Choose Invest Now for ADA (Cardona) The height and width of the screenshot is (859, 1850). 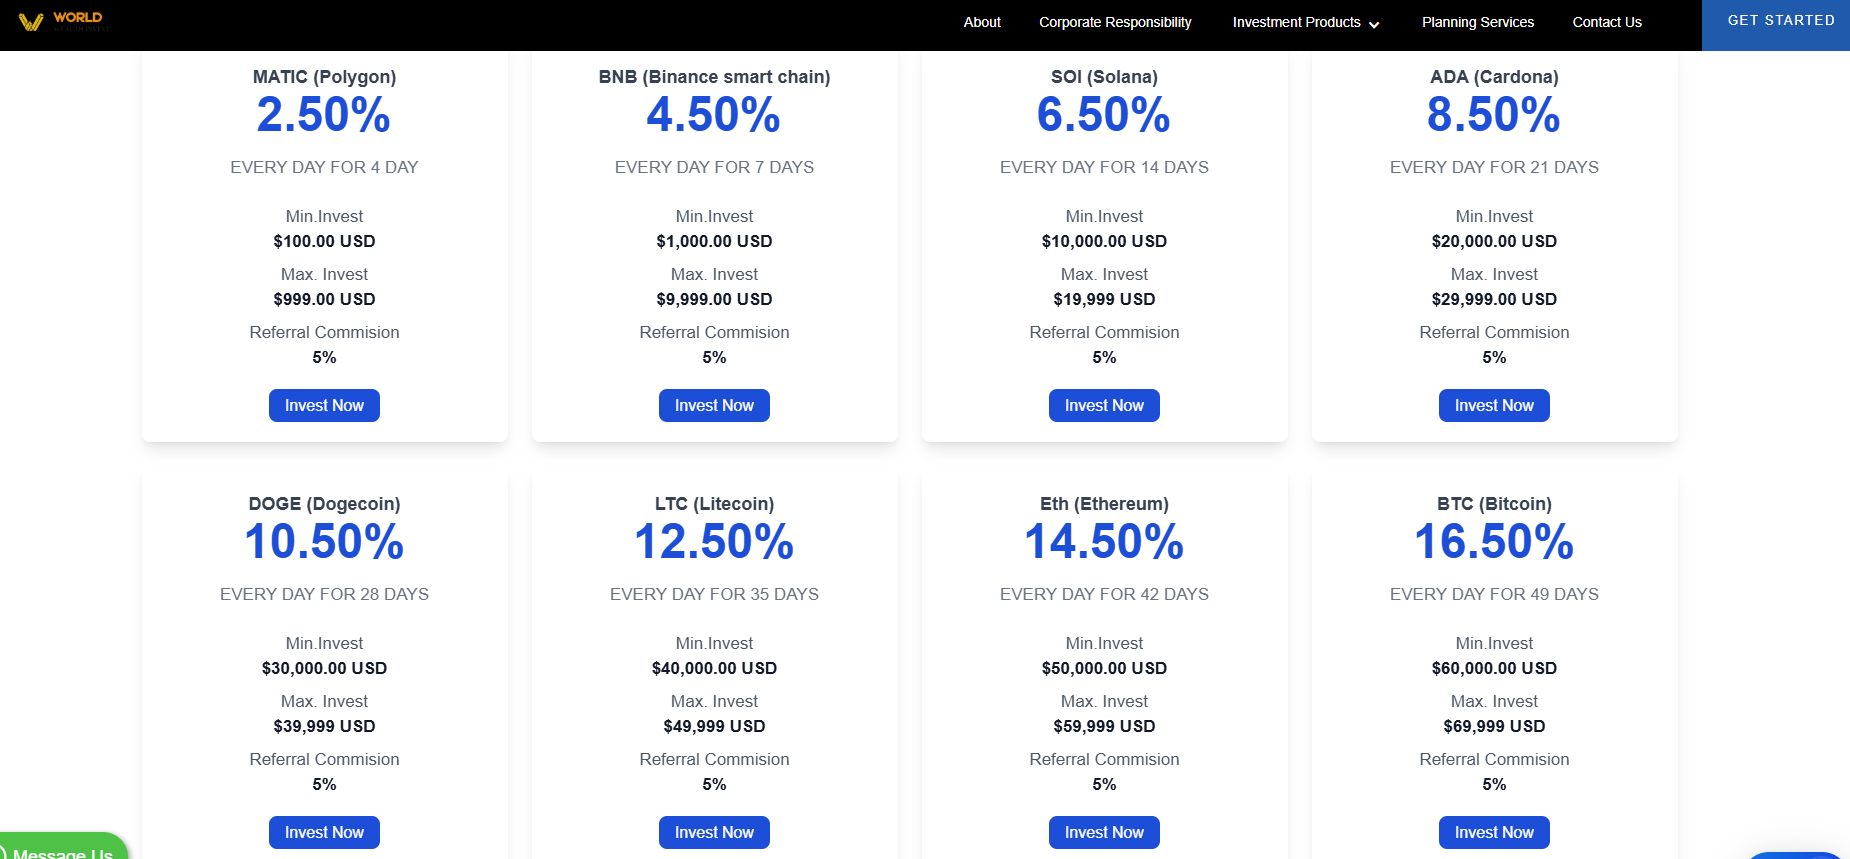pyautogui.click(x=1494, y=405)
